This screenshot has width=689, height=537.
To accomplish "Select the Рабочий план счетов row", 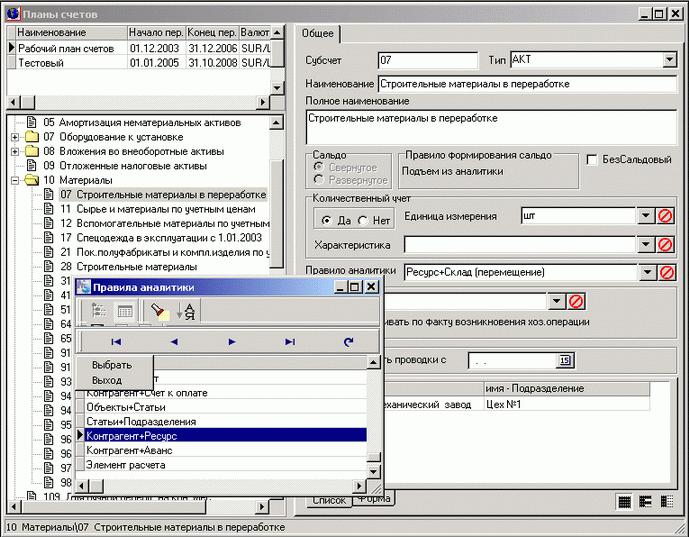I will click(143, 48).
